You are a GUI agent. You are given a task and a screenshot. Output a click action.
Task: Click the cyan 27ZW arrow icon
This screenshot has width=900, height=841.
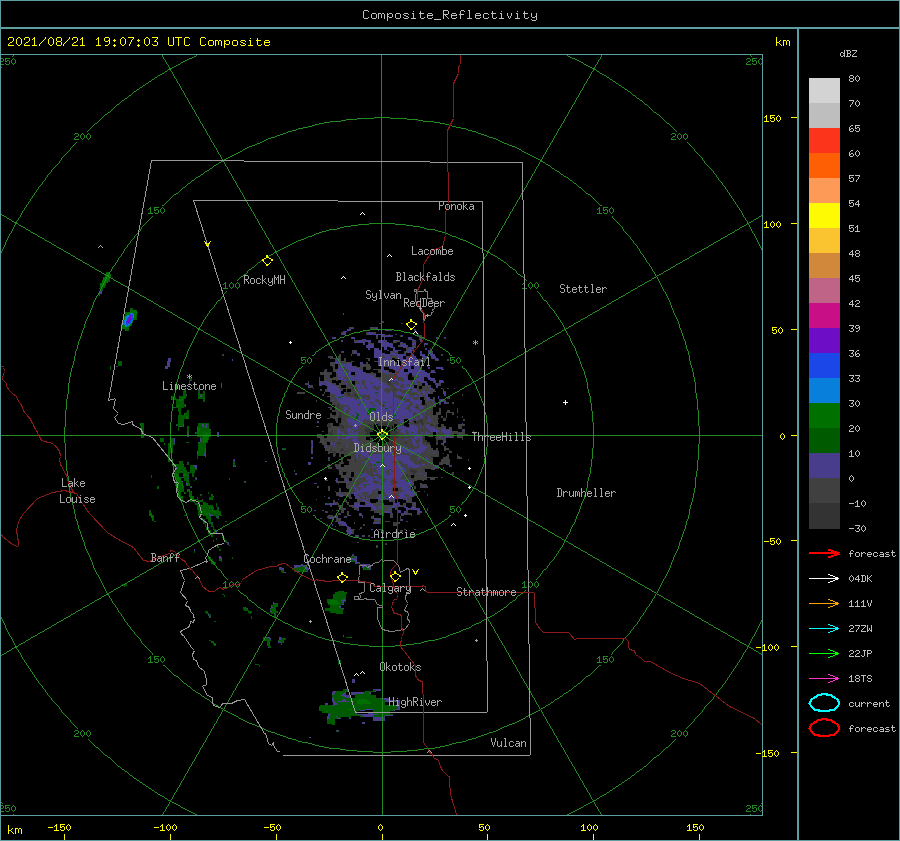coord(824,629)
